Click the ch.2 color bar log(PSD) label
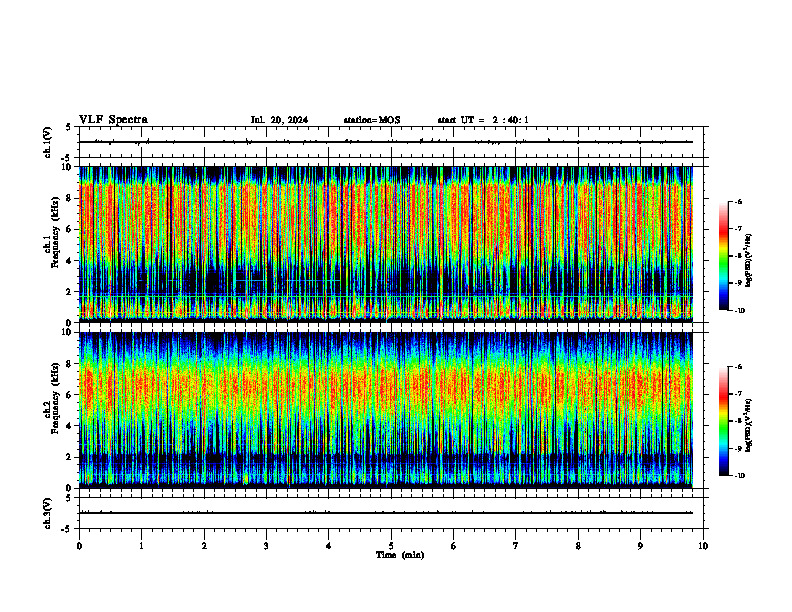Viewport: 792px width, 612px height. [749, 426]
